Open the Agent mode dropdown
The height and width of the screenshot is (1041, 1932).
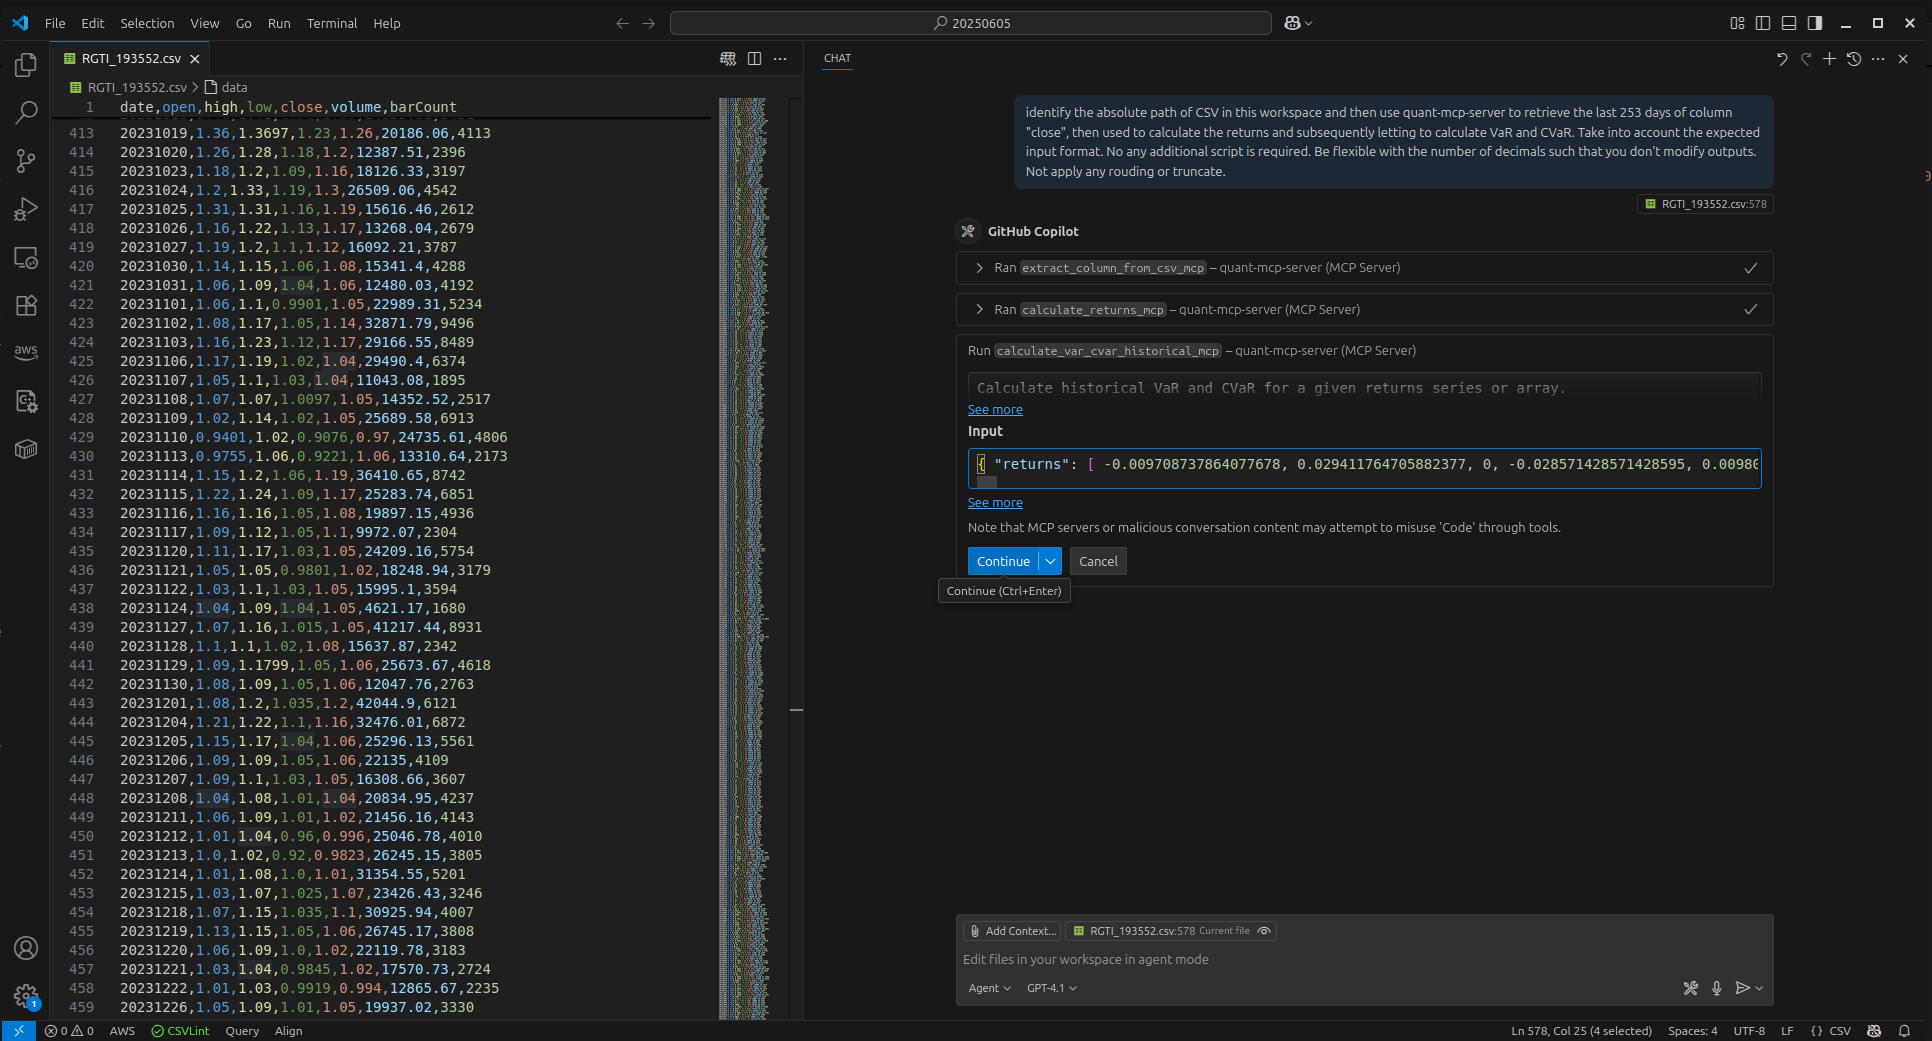click(989, 988)
